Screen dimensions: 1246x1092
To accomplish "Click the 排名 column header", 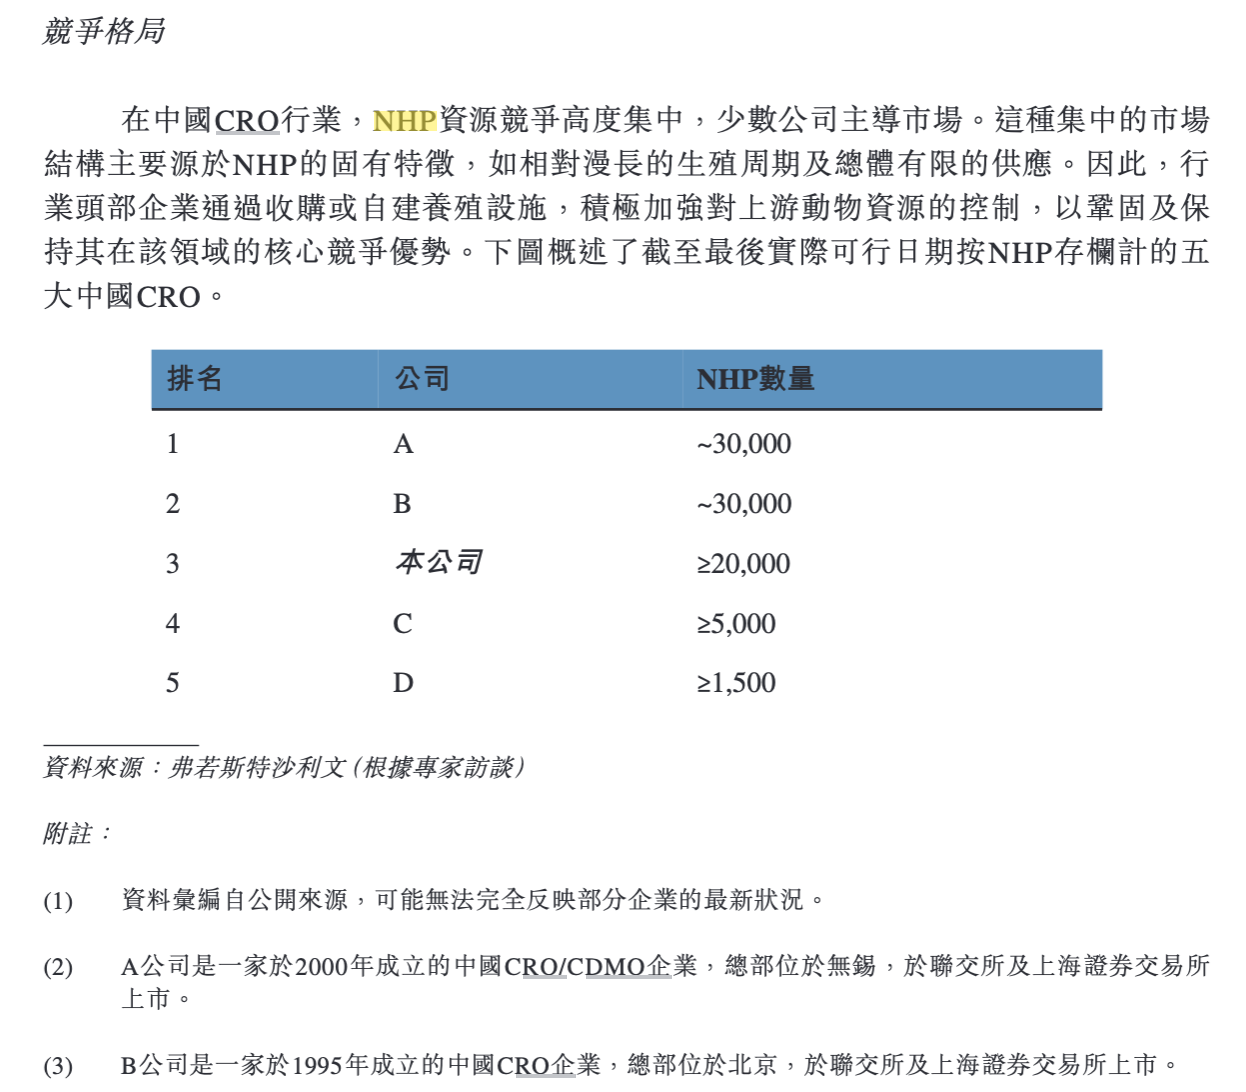I will point(194,379).
